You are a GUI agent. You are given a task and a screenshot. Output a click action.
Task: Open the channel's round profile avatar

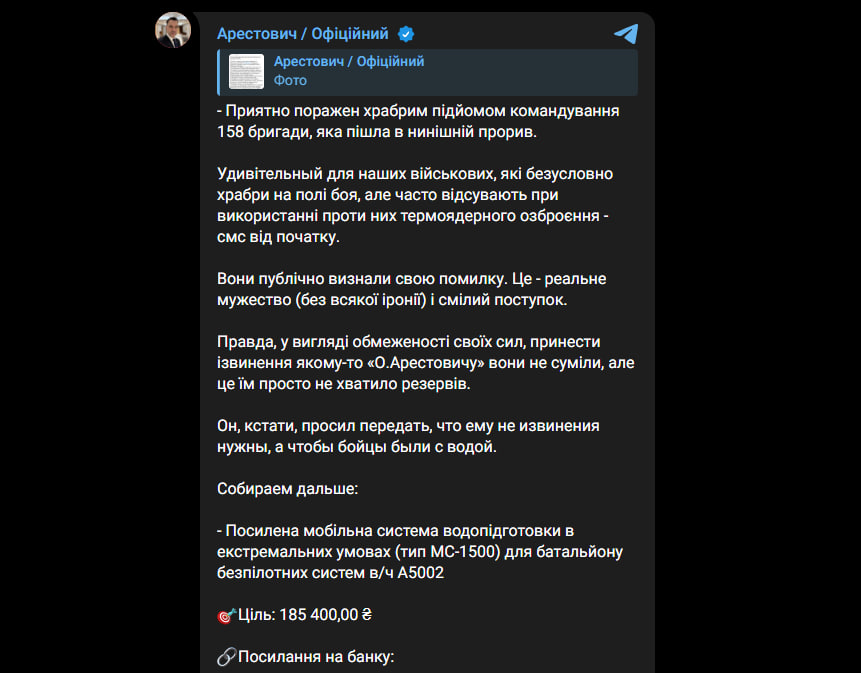point(172,31)
